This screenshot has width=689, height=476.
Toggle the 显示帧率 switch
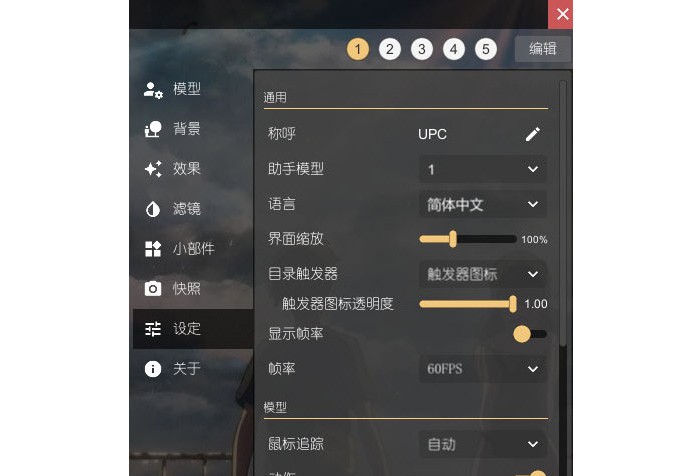tap(530, 334)
